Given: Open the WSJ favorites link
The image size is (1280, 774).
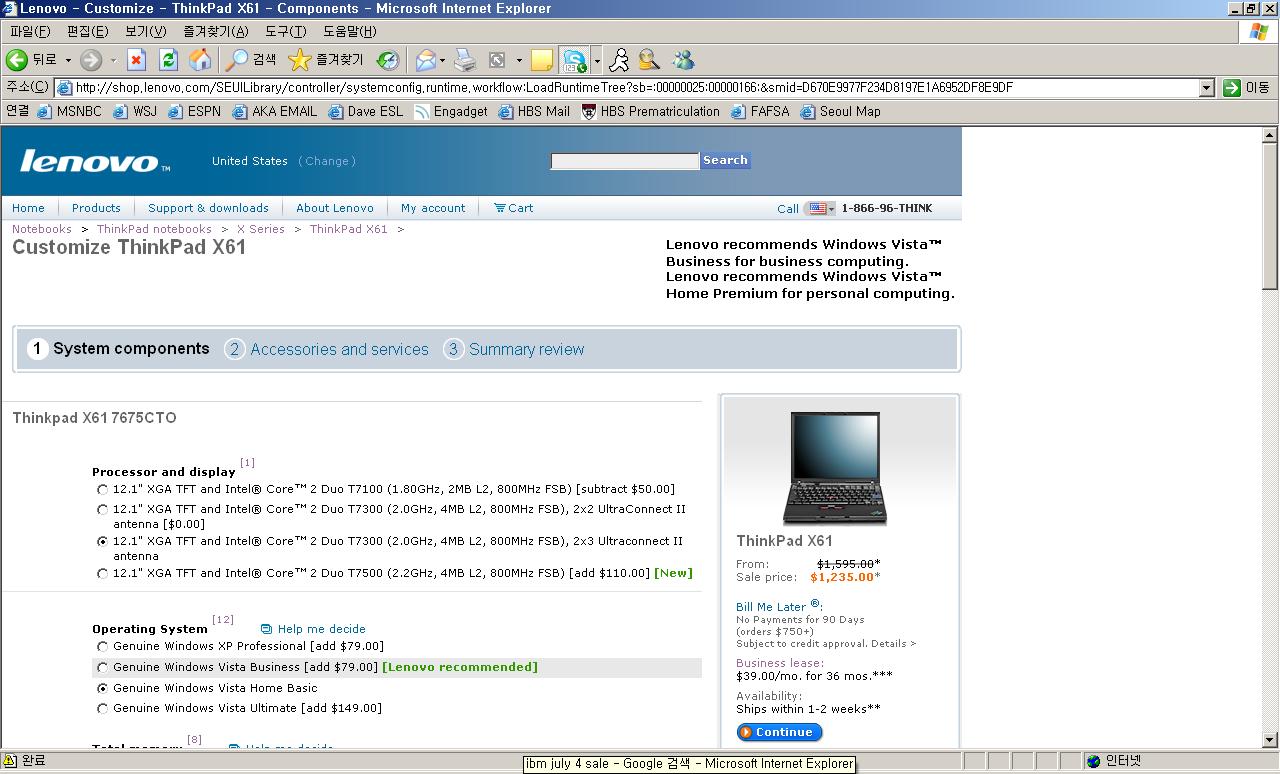Looking at the screenshot, I should coord(135,111).
